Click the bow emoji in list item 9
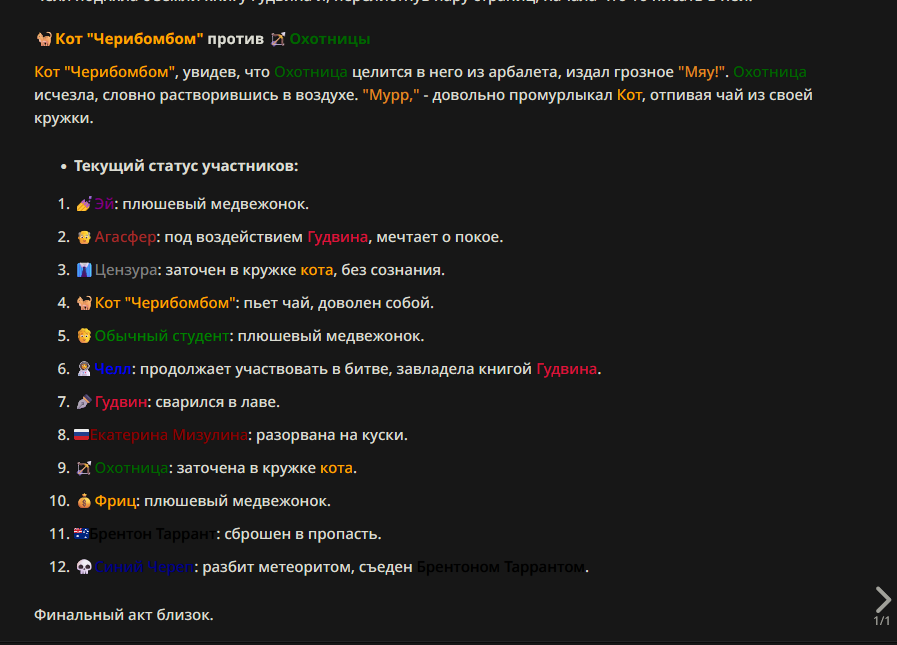This screenshot has height=645, width=897. [84, 468]
